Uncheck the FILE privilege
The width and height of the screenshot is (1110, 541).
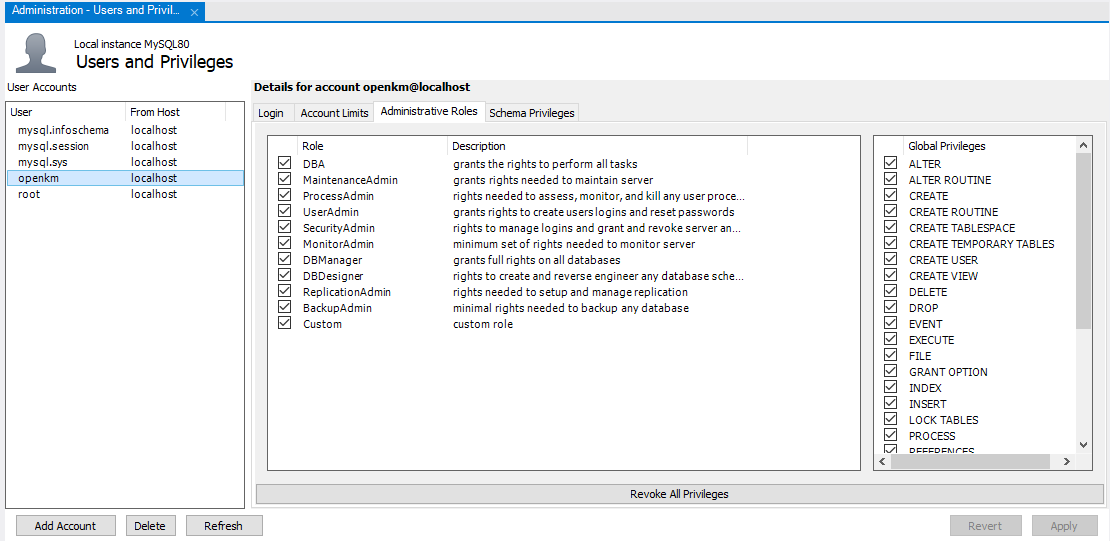[x=891, y=355]
